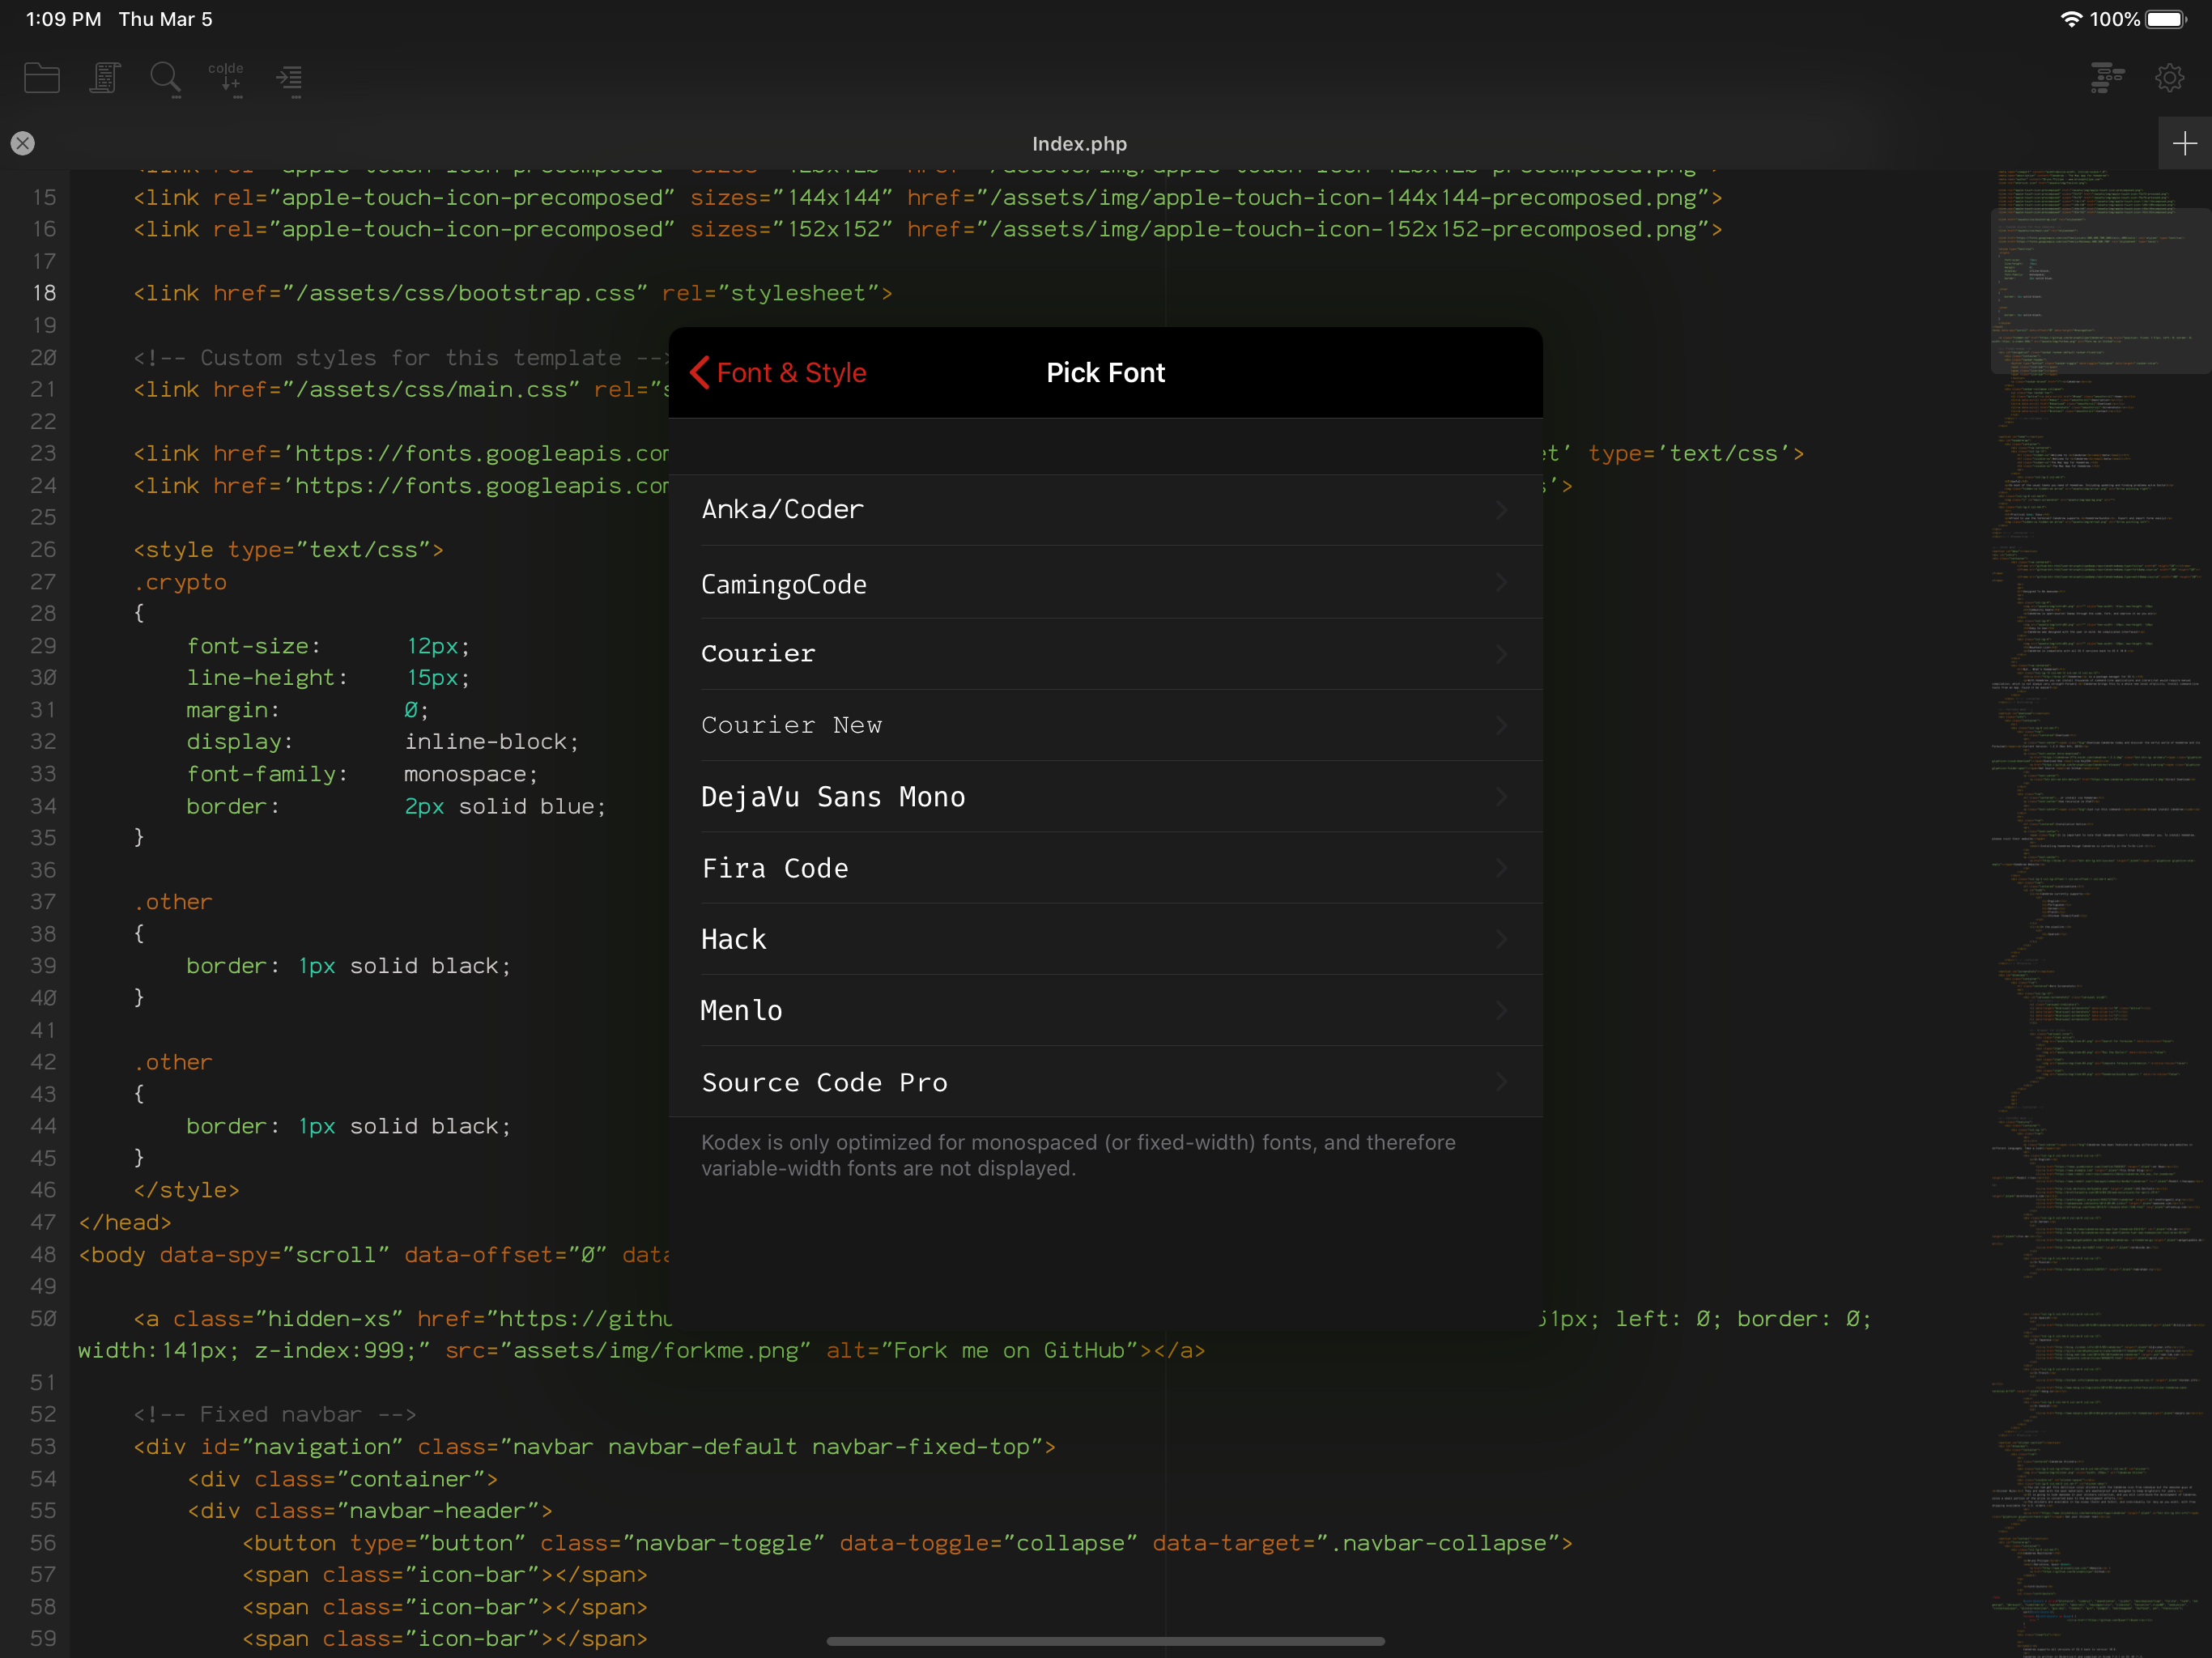Open the settings gear icon
Screen dimensions: 2212x1658
coord(2168,78)
